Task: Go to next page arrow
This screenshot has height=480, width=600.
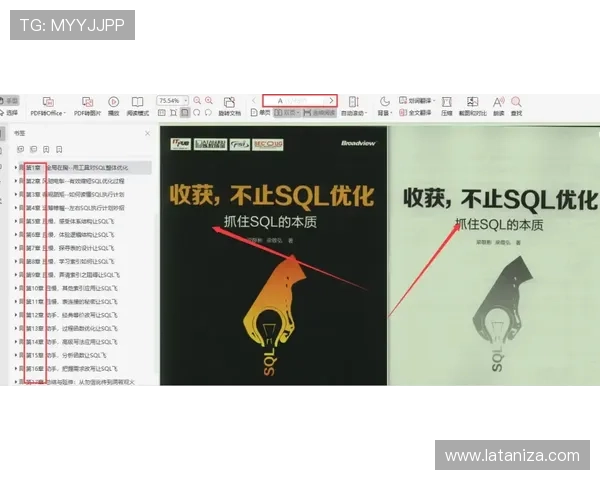Action: 331,100
